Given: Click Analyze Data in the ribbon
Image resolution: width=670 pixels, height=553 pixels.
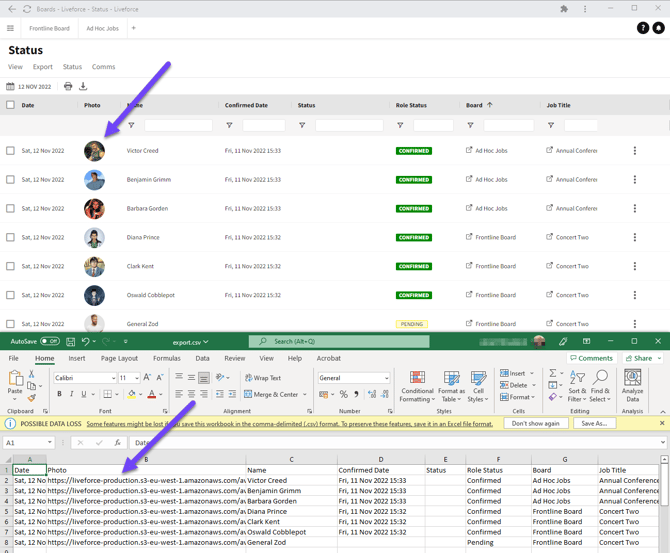Looking at the screenshot, I should coord(632,385).
